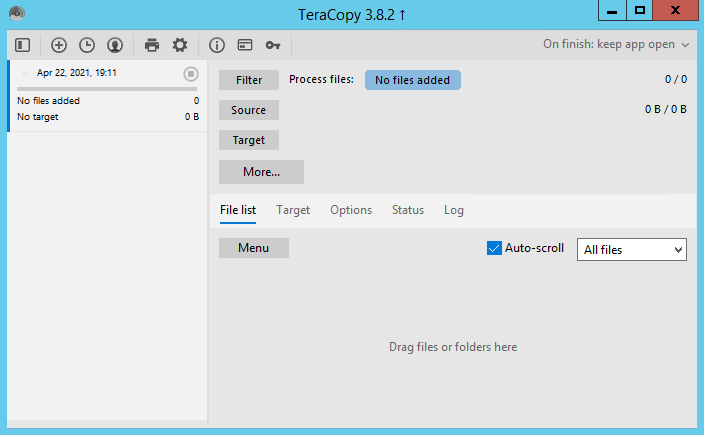This screenshot has height=435, width=704.
Task: Click 'No target' text in the sidebar
Action: coord(38,117)
